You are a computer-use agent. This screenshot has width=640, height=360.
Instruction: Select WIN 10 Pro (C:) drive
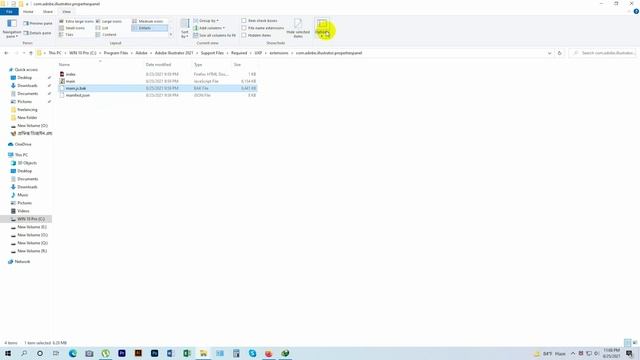coord(31,219)
